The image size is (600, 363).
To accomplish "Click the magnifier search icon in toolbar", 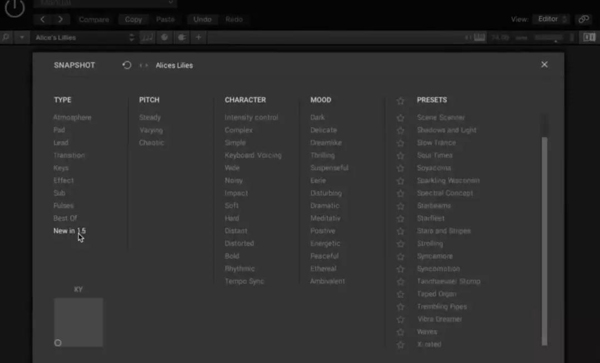I will pyautogui.click(x=6, y=37).
